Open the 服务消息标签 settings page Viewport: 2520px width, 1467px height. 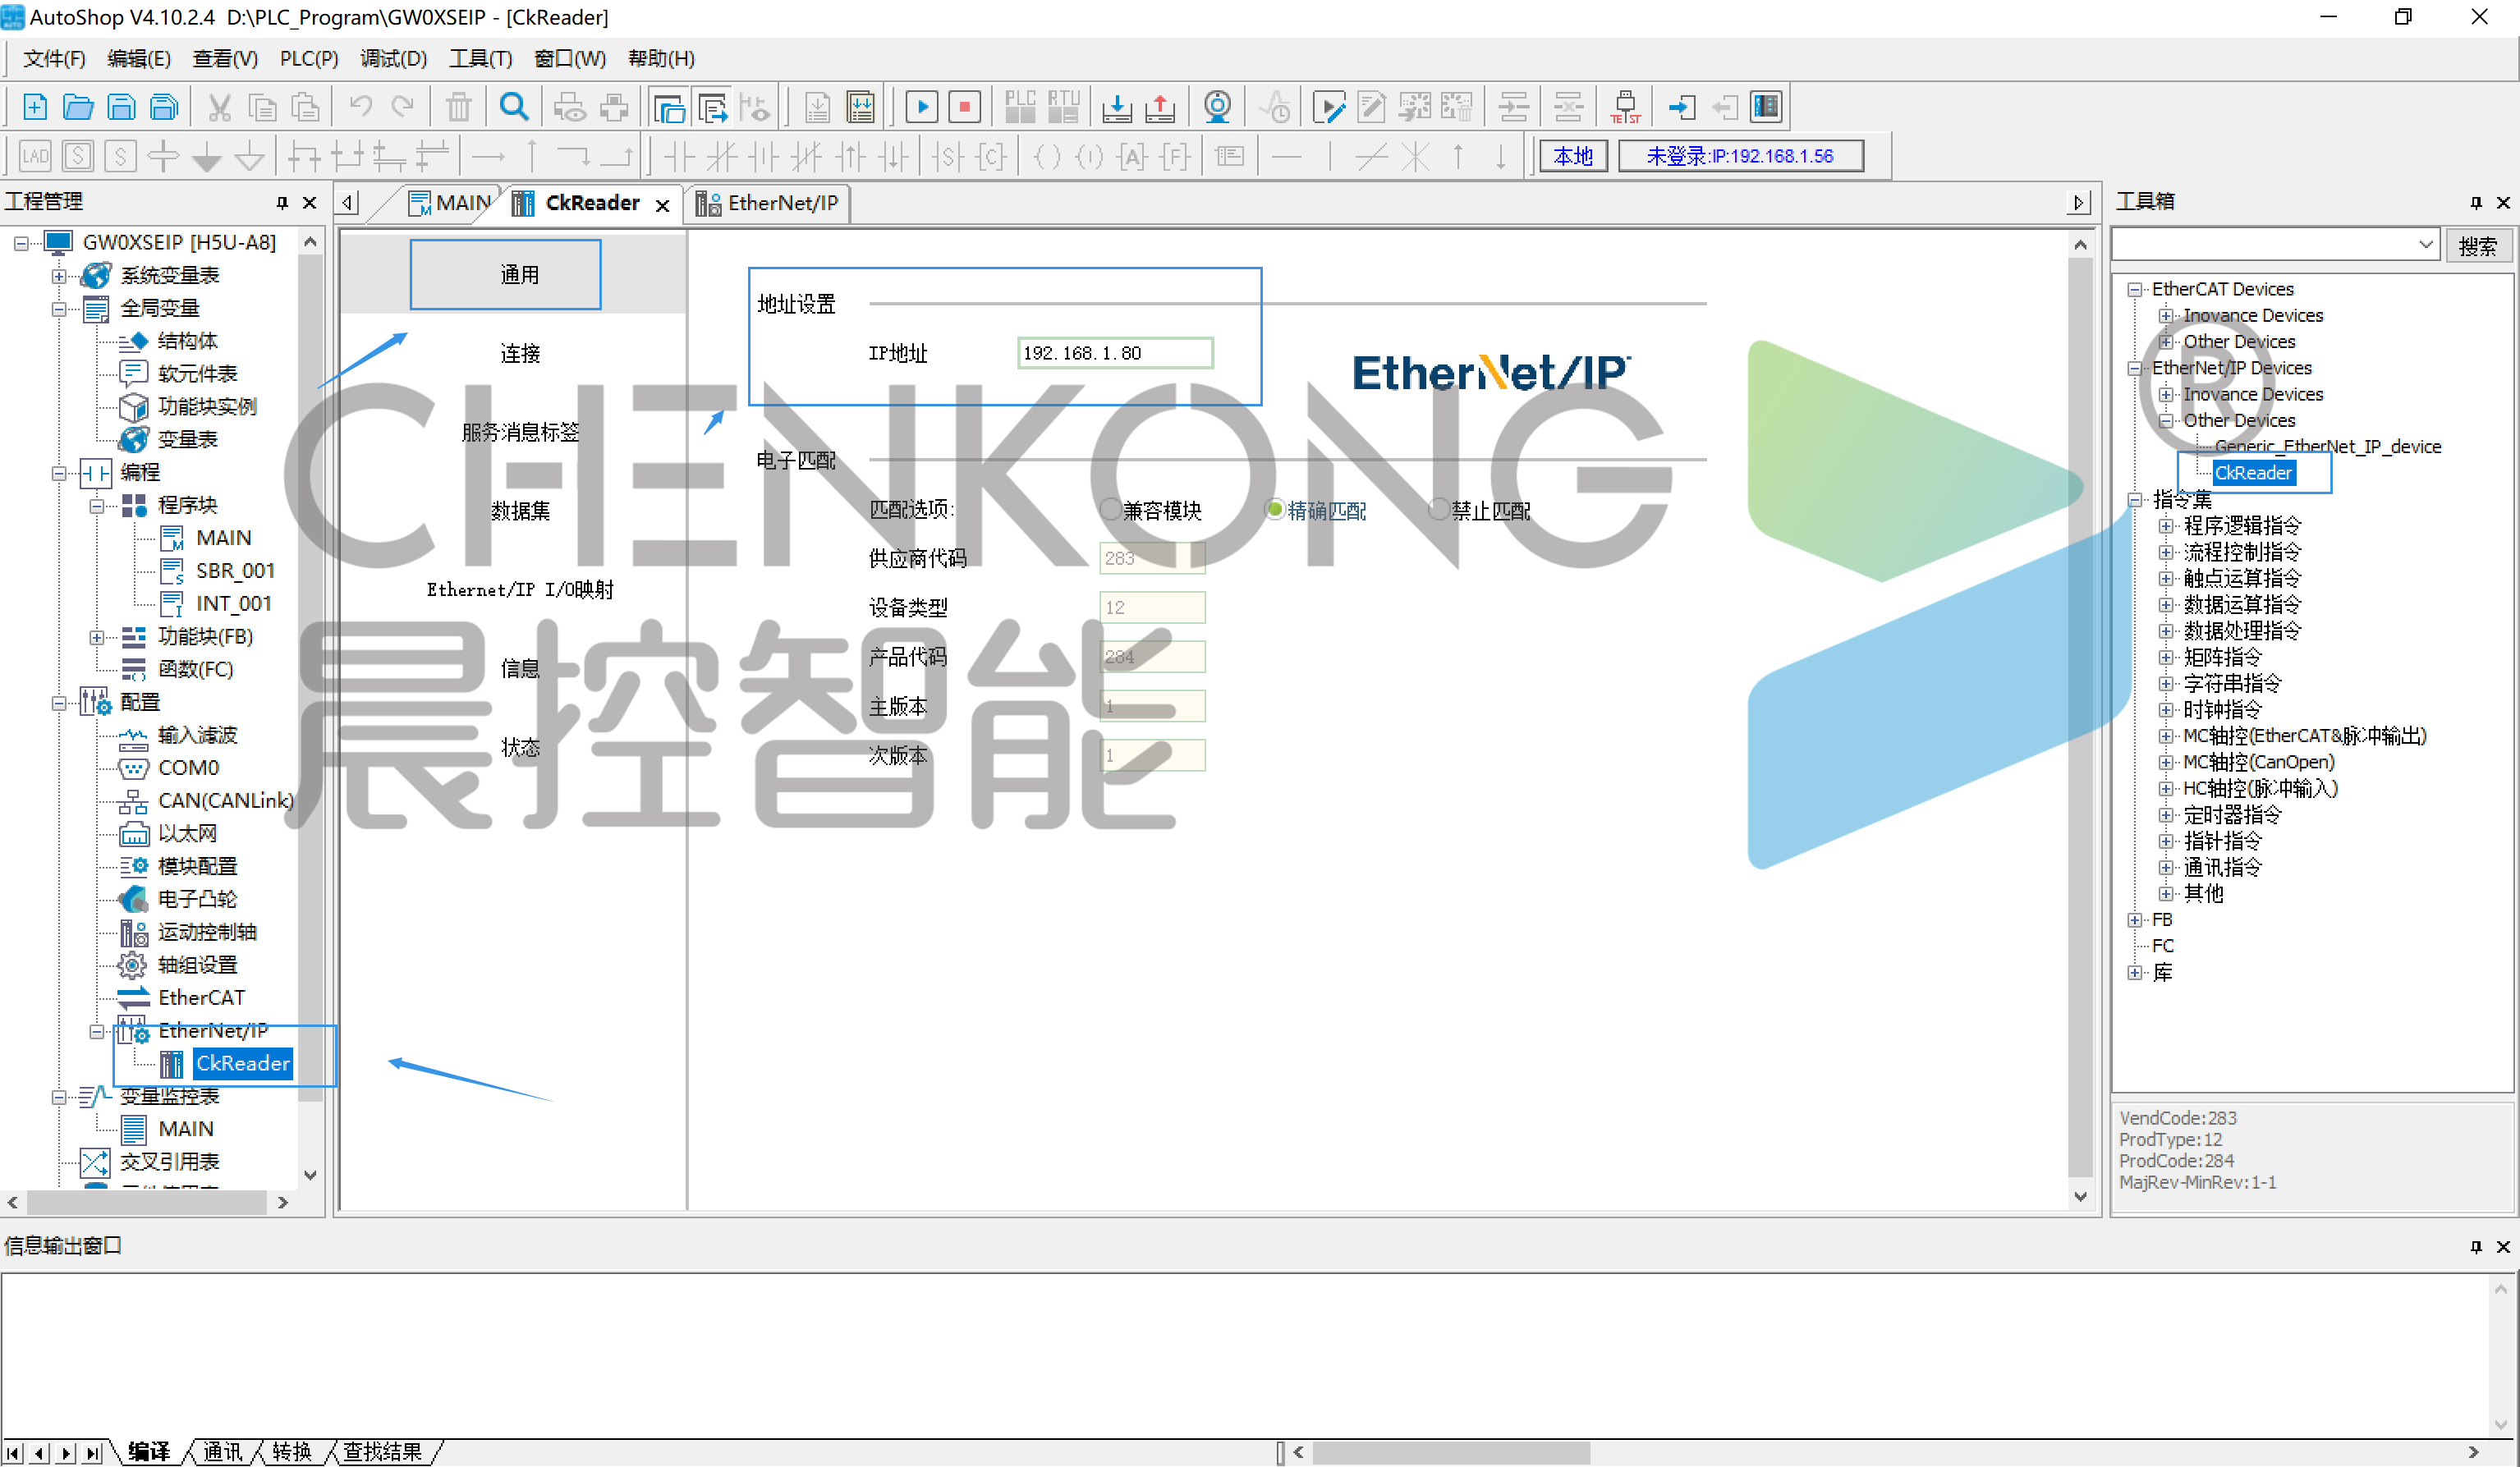coord(520,432)
